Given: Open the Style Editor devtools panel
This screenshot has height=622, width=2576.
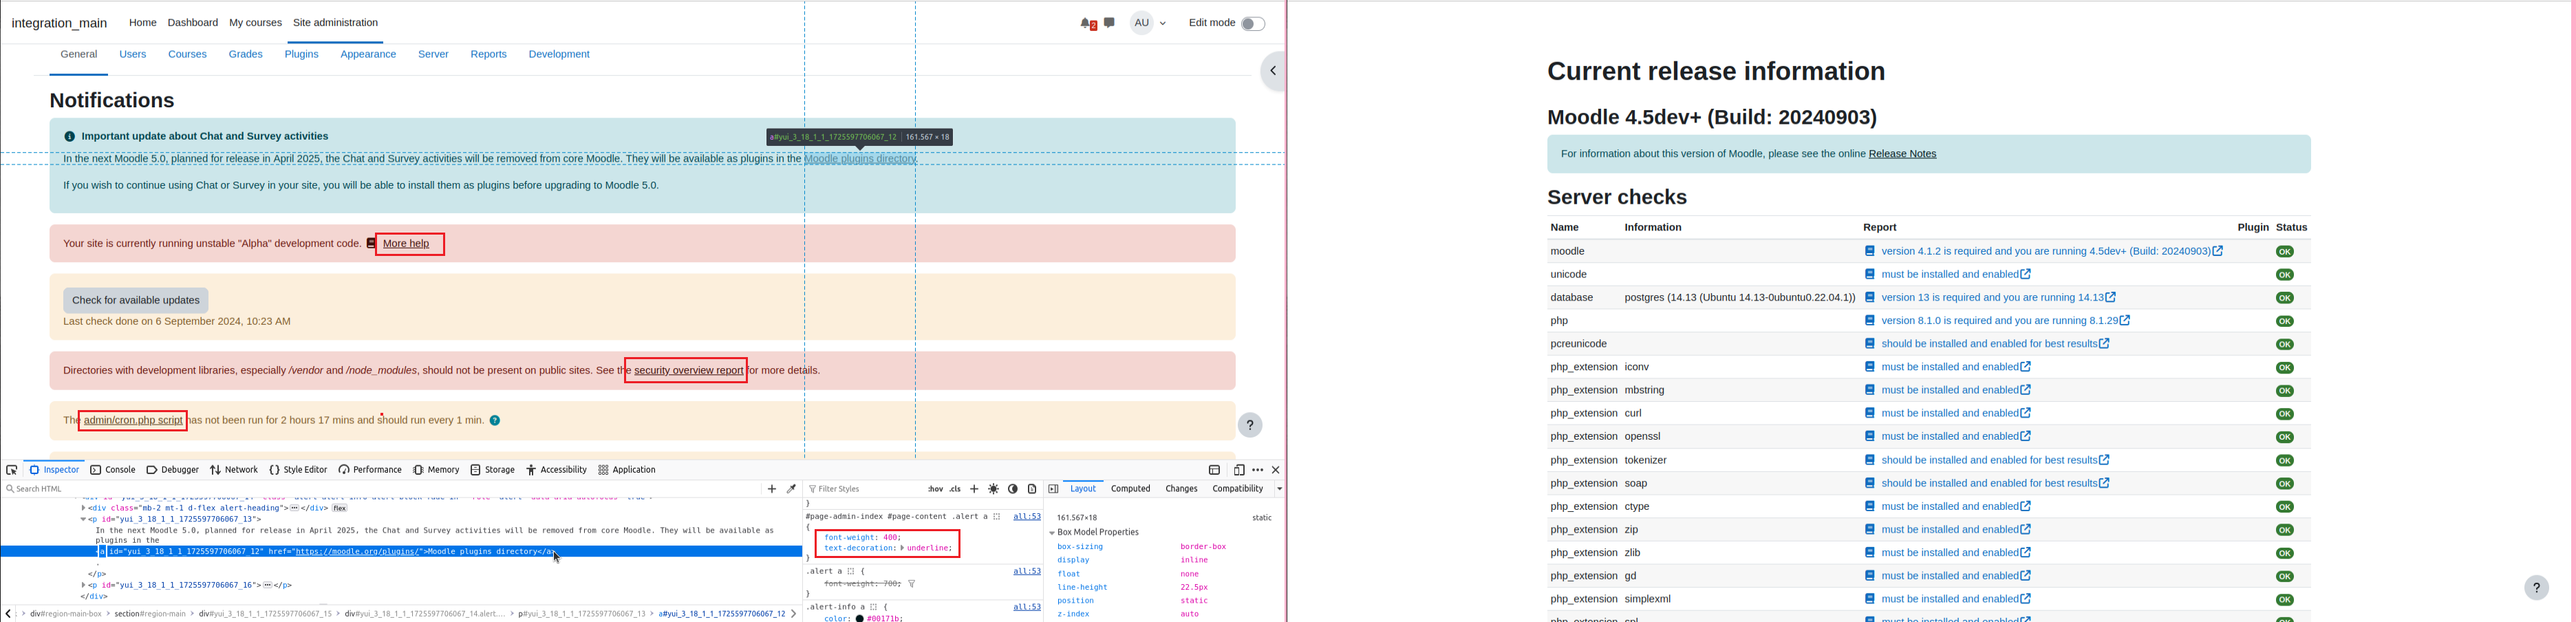Looking at the screenshot, I should [298, 470].
